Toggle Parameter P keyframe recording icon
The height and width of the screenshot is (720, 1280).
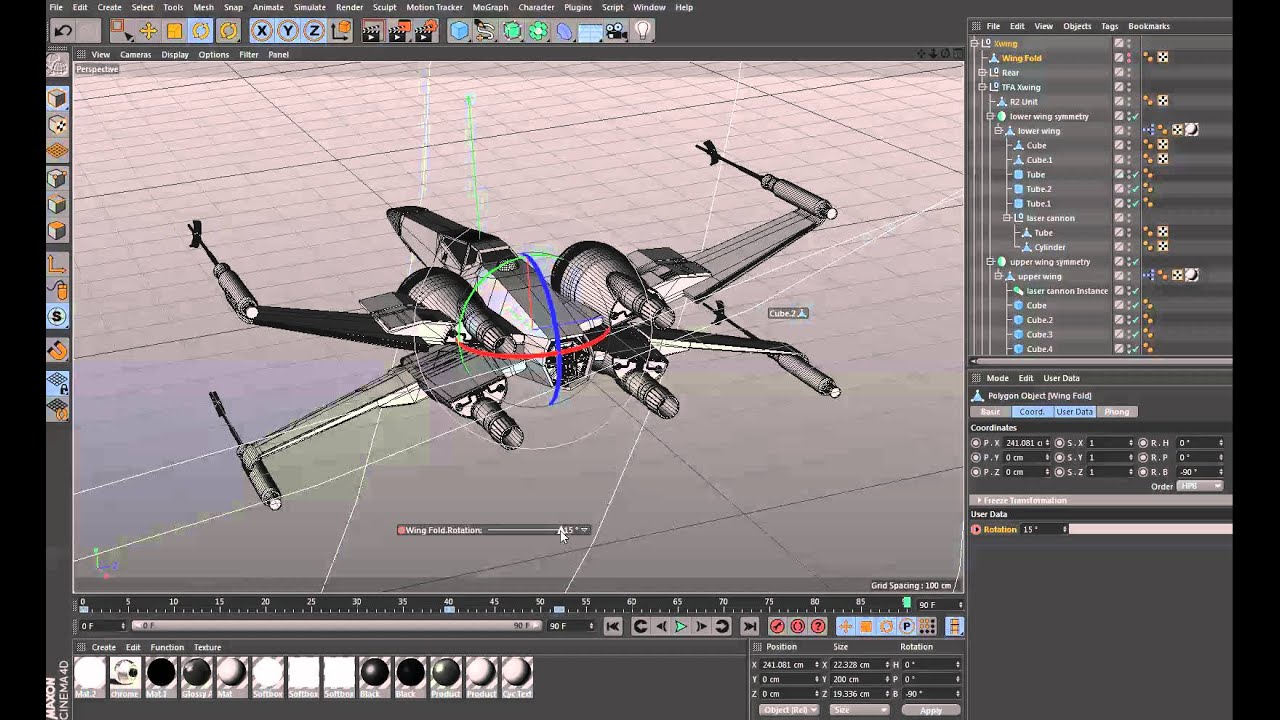(x=907, y=626)
